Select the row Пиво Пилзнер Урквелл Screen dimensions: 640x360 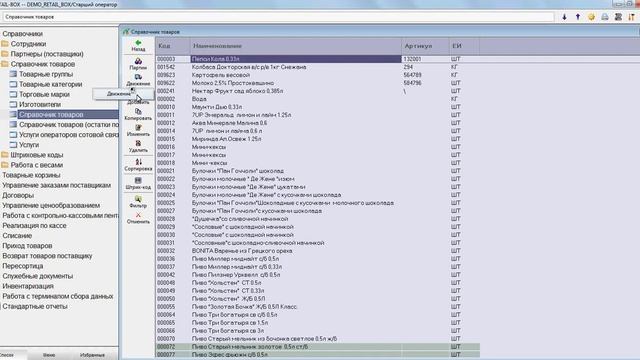pyautogui.click(x=318, y=275)
